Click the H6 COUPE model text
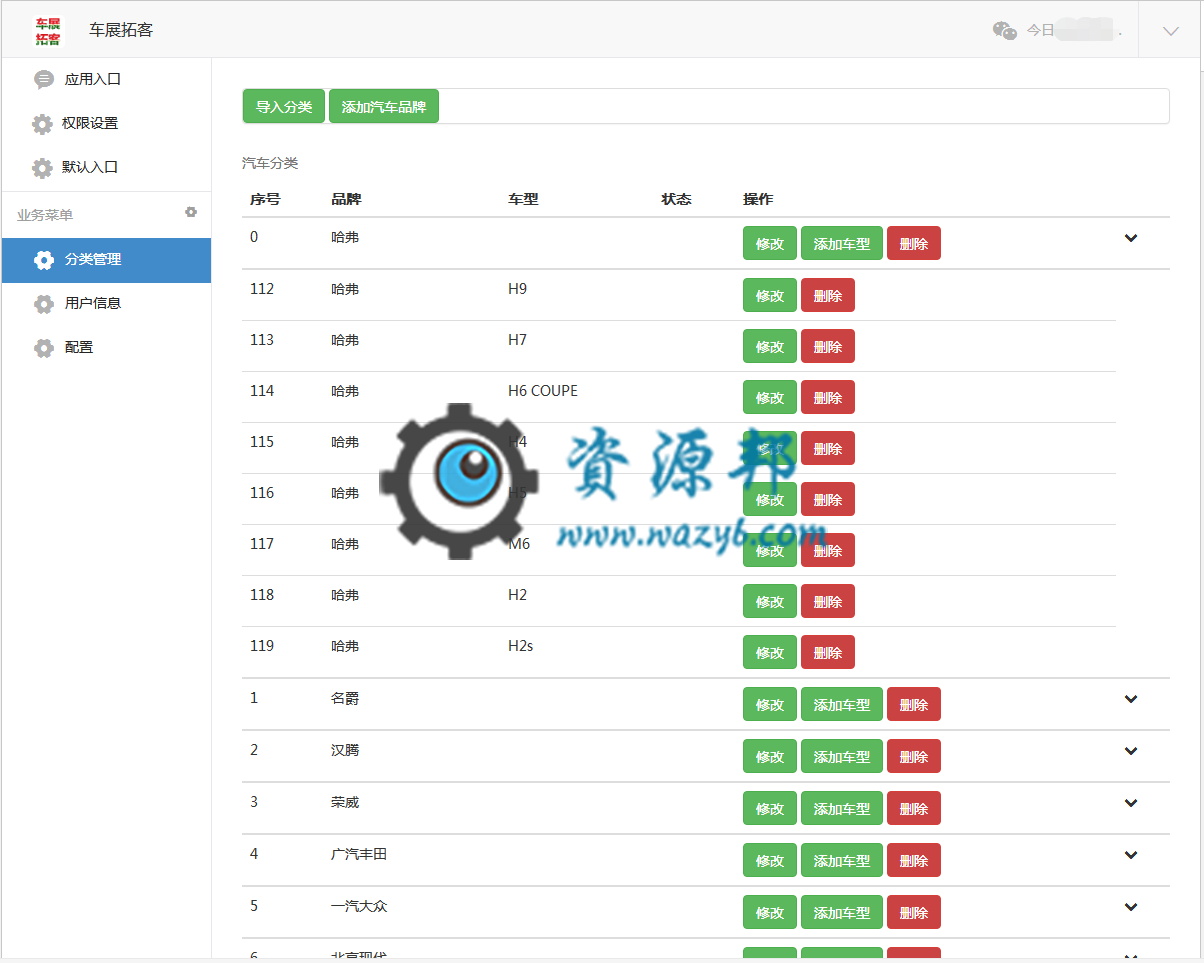This screenshot has width=1204, height=963. click(x=543, y=391)
